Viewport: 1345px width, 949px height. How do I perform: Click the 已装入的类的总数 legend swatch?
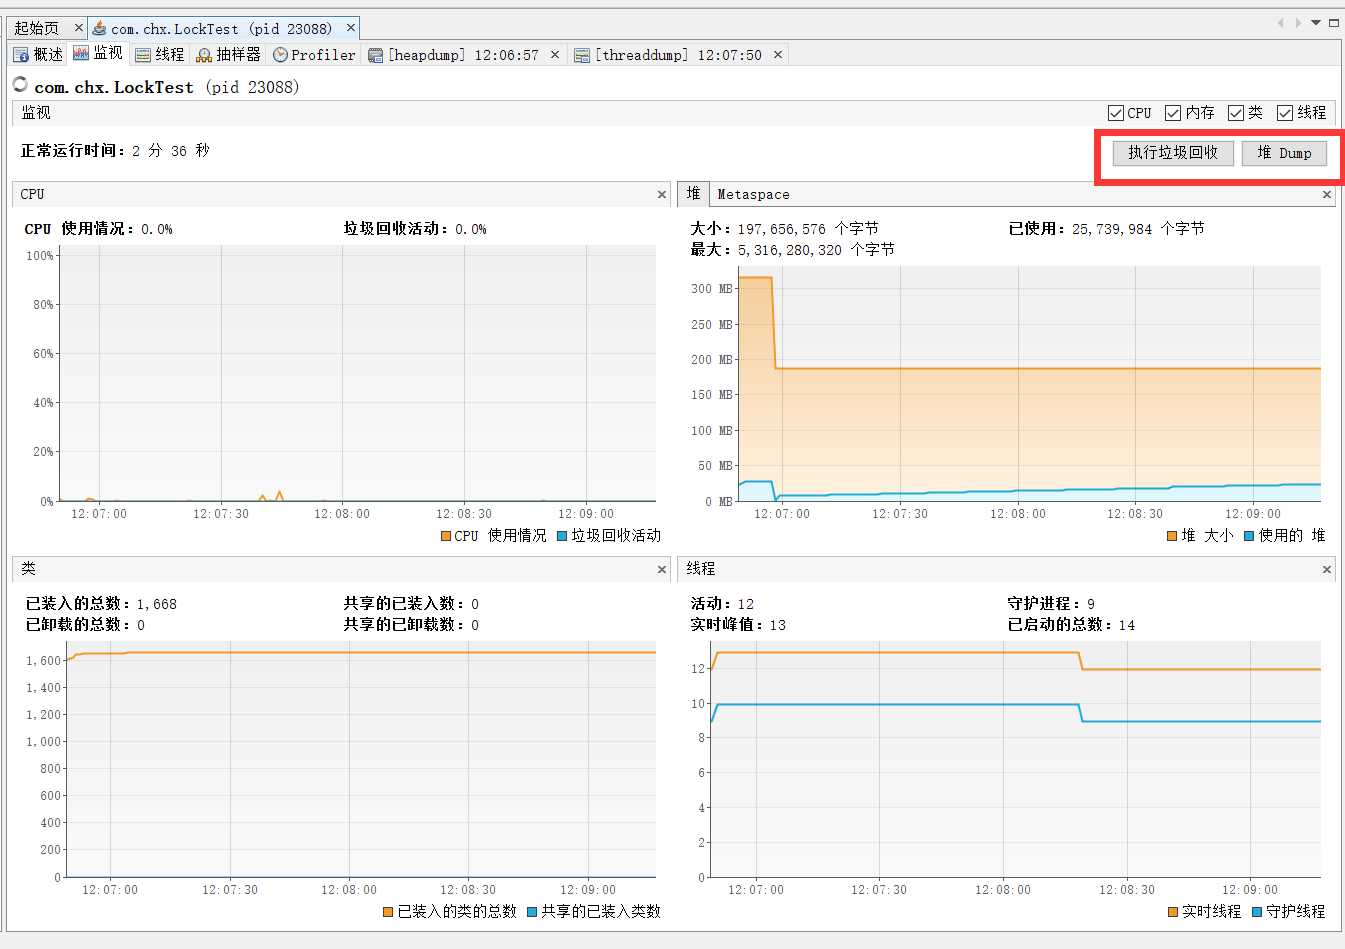(388, 912)
